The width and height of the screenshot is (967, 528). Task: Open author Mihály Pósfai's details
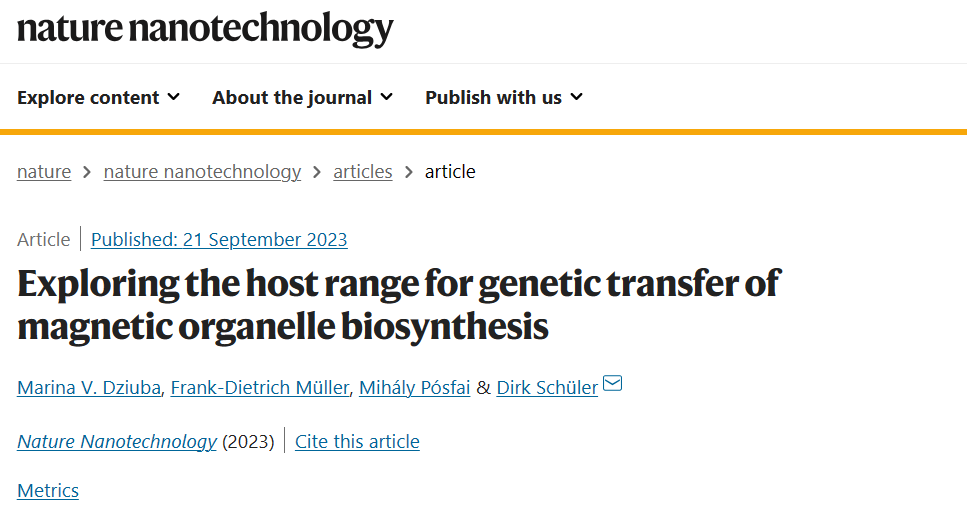(414, 387)
